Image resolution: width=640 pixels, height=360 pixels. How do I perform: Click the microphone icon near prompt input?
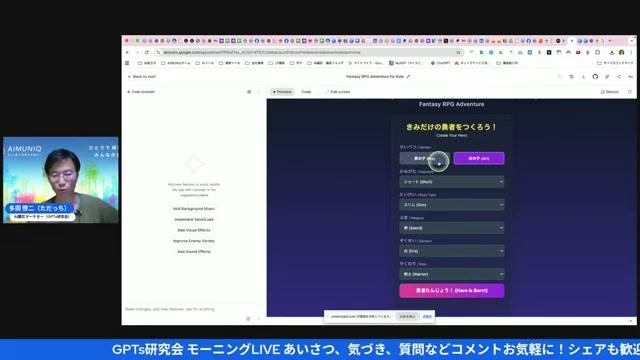(248, 319)
